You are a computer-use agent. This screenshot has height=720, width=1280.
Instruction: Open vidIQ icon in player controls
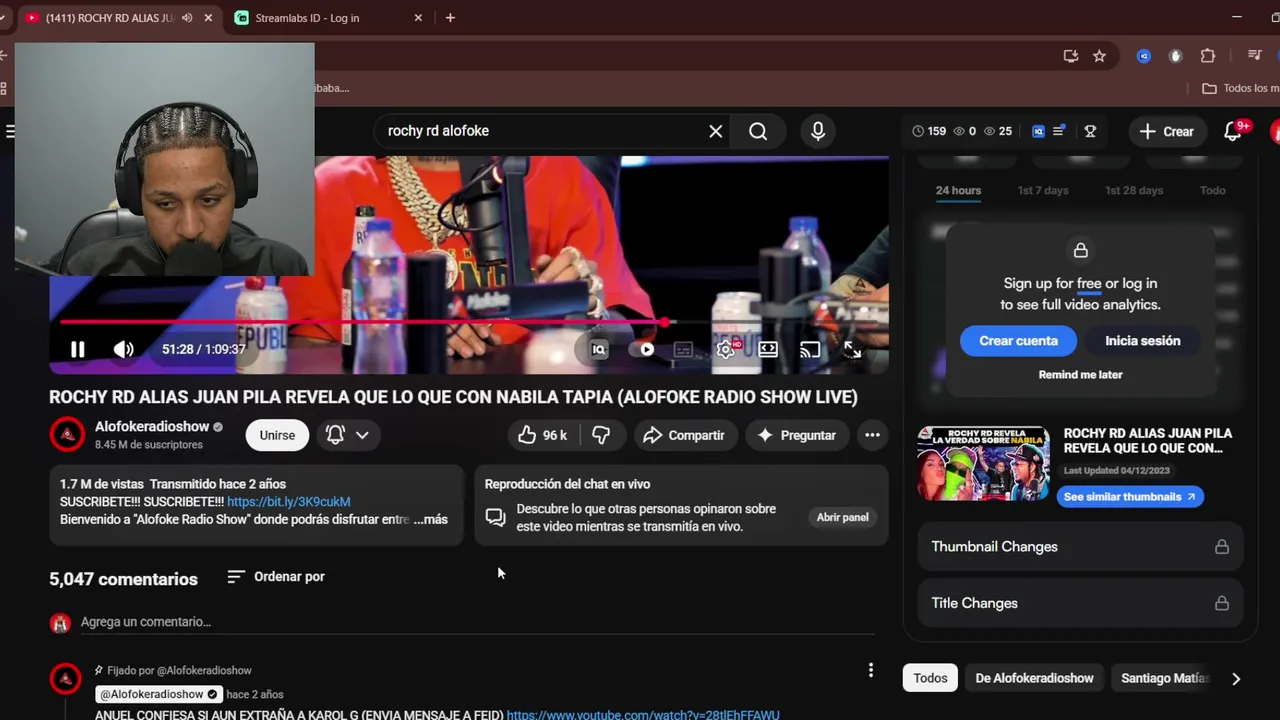click(x=599, y=349)
